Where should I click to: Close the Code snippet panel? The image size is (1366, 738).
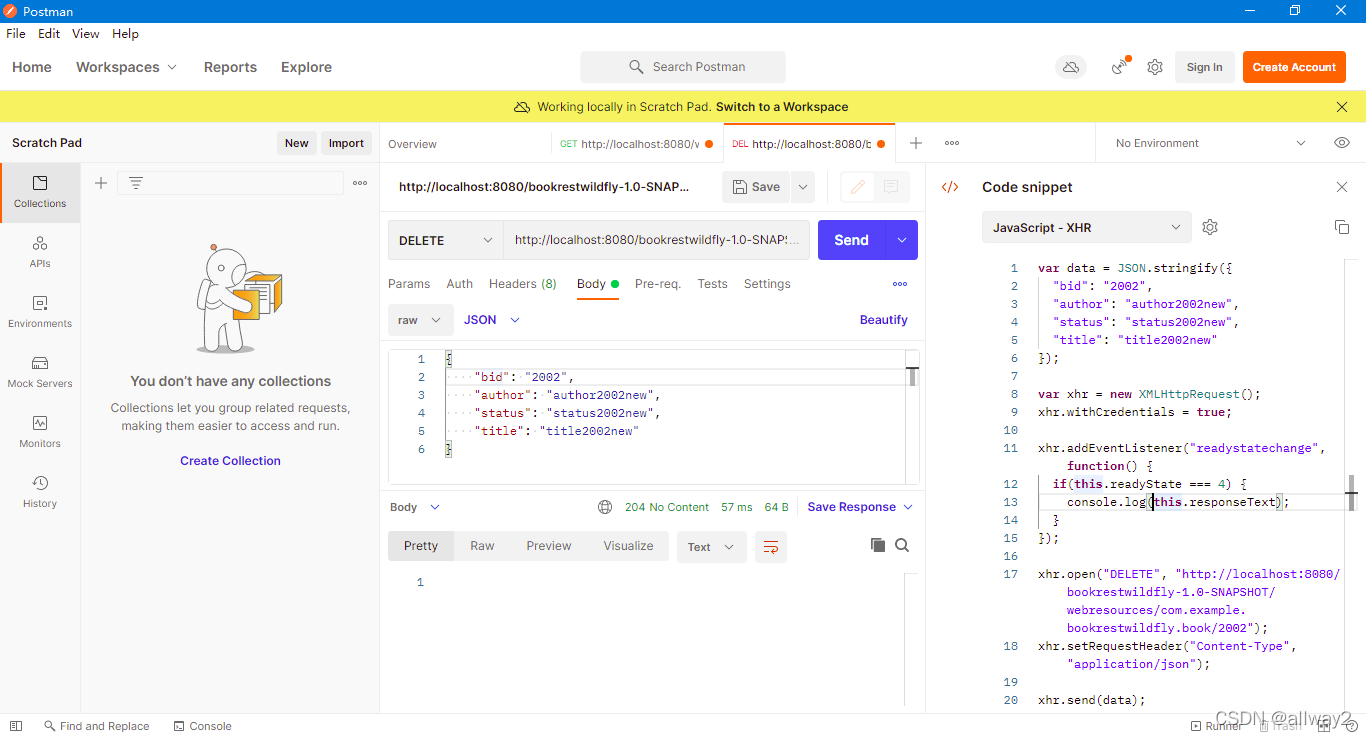[1342, 187]
